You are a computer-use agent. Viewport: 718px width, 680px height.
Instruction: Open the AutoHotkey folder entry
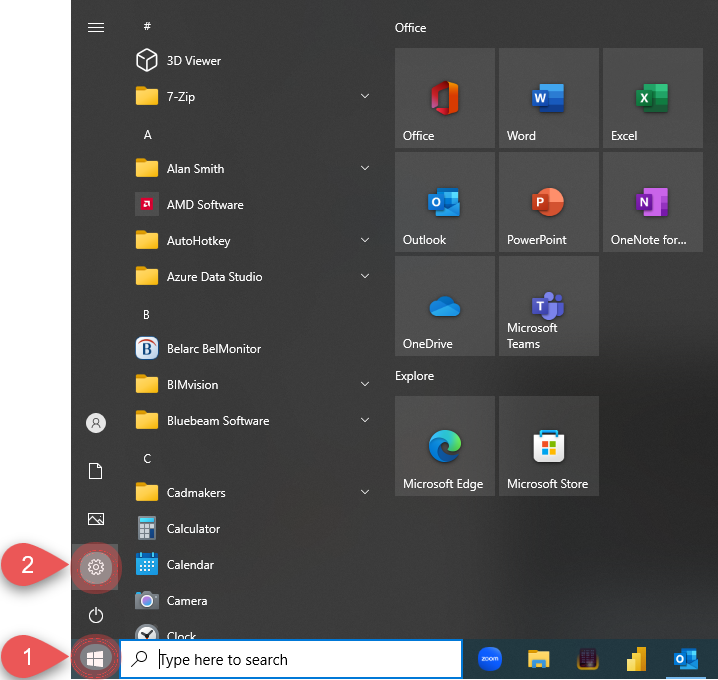tap(254, 240)
